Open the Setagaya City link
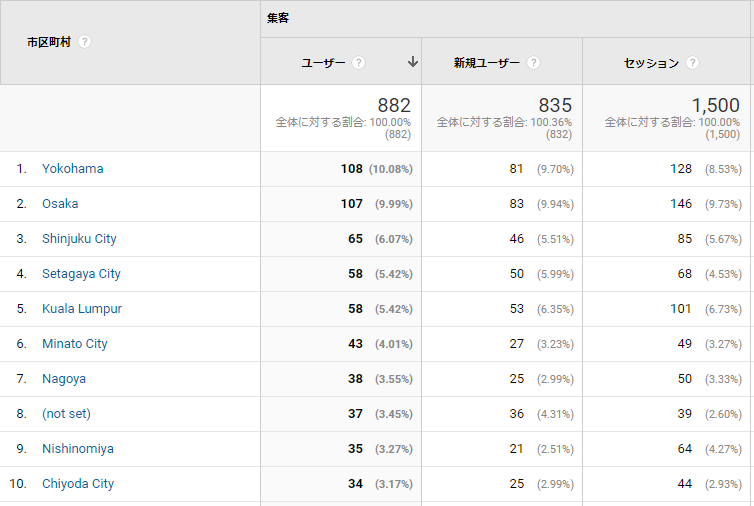The height and width of the screenshot is (506, 754). (x=81, y=274)
